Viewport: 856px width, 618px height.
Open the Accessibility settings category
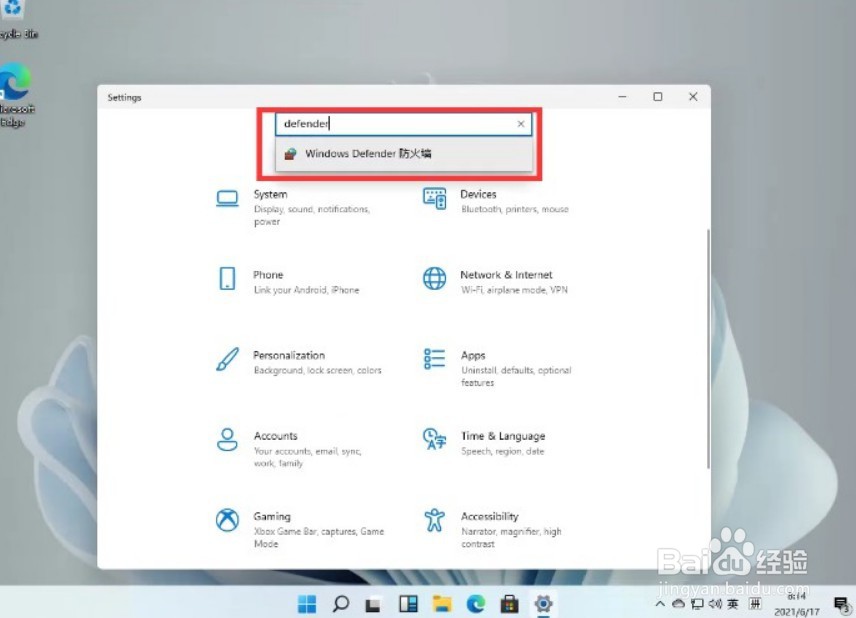[x=492, y=529]
